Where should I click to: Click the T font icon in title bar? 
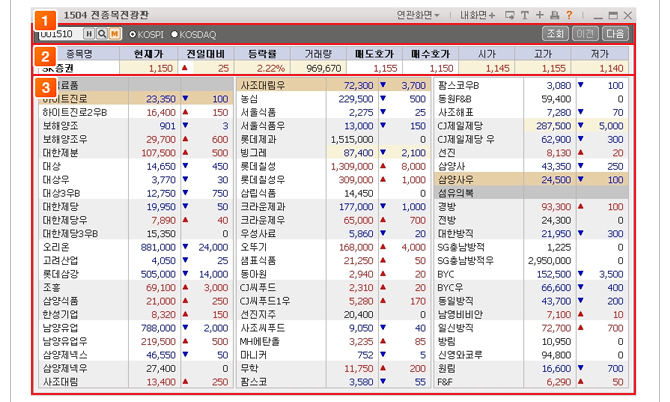(x=526, y=15)
